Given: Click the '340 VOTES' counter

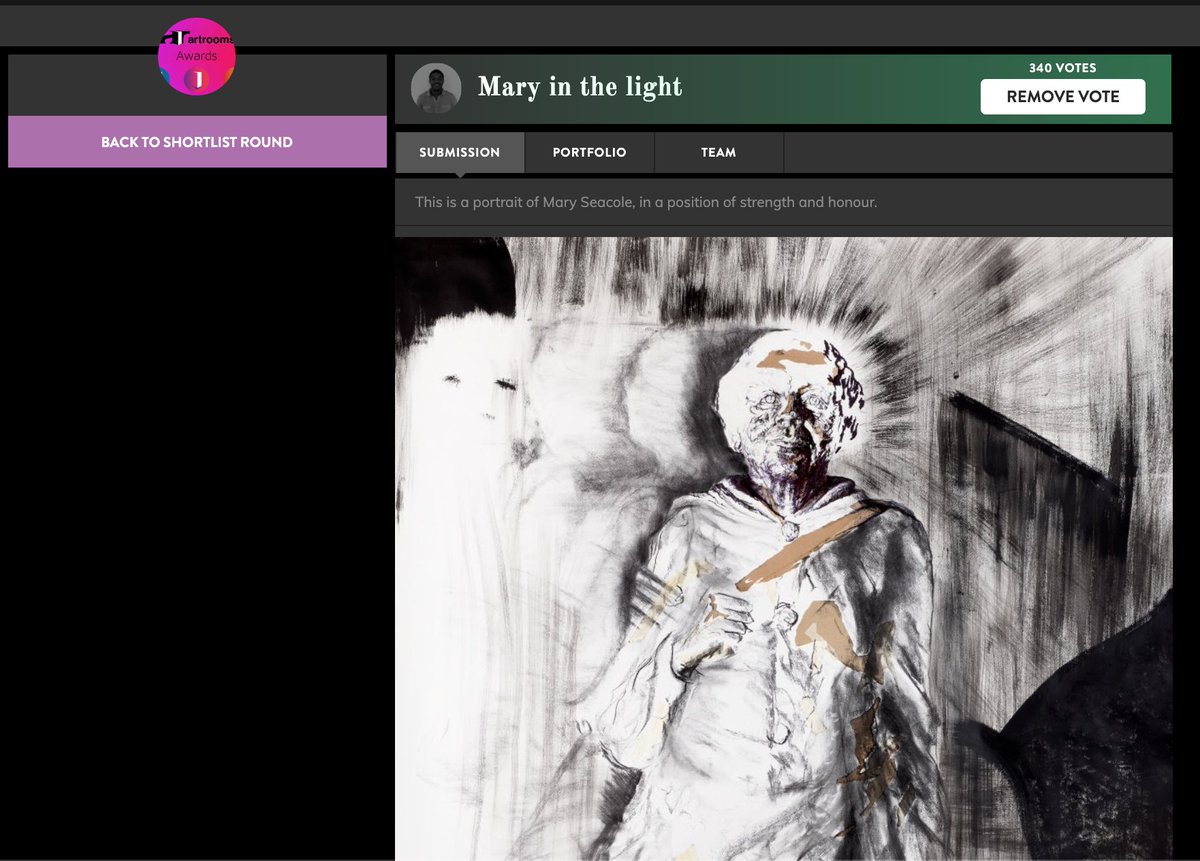Looking at the screenshot, I should pos(1063,68).
